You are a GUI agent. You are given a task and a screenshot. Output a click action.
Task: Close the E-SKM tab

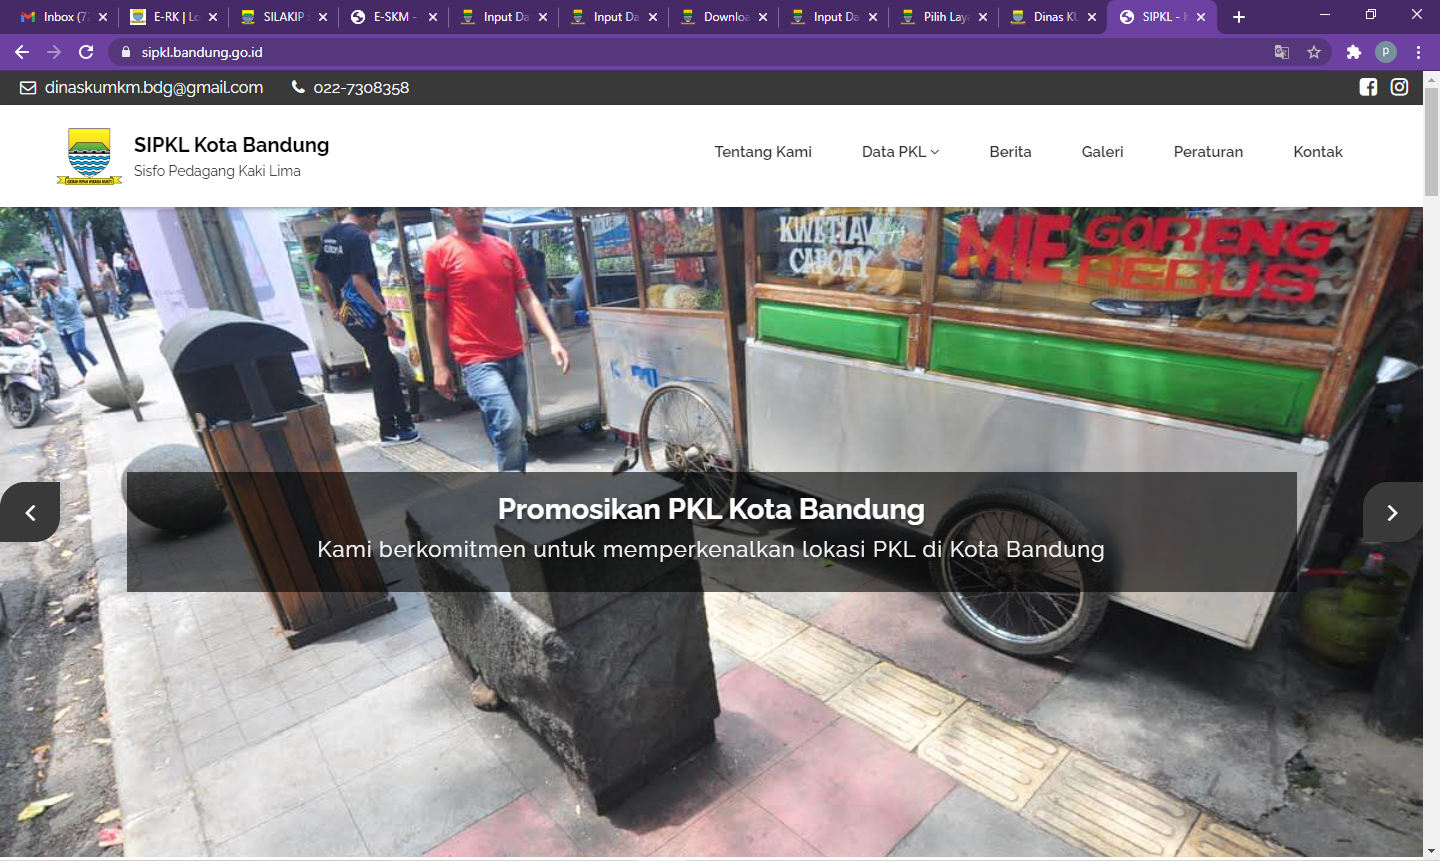pyautogui.click(x=433, y=17)
